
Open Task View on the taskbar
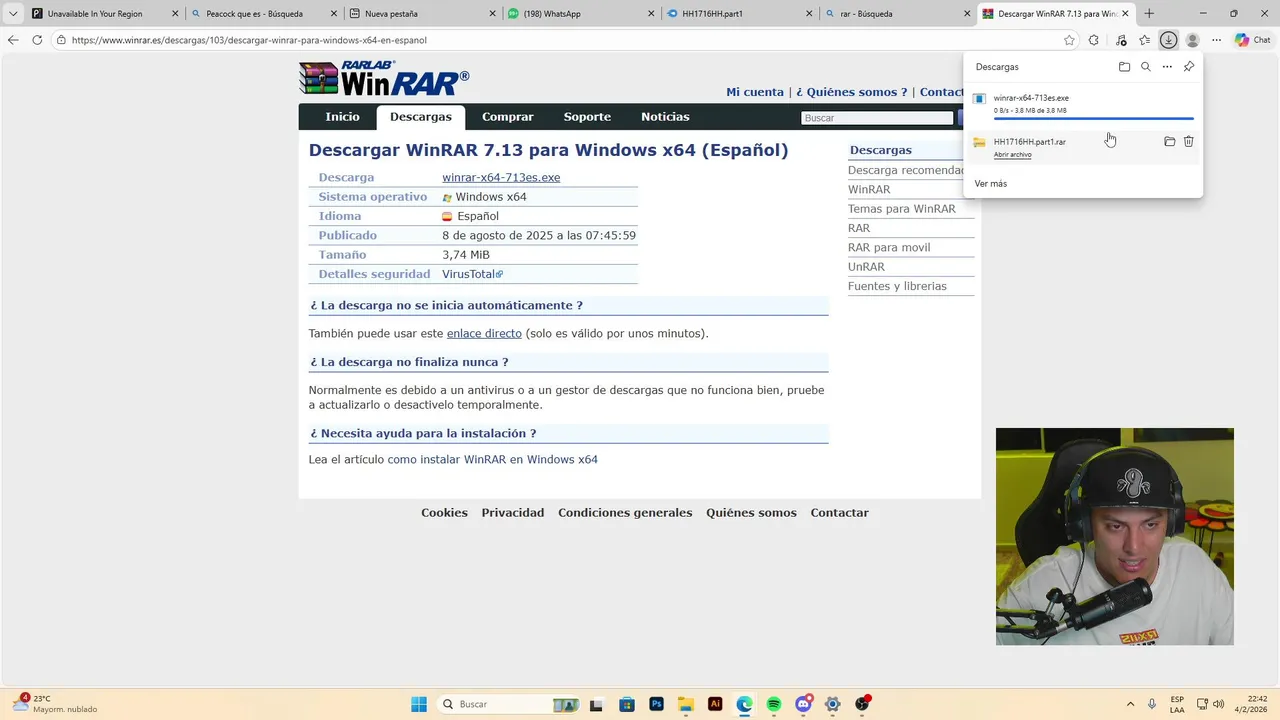pos(597,704)
